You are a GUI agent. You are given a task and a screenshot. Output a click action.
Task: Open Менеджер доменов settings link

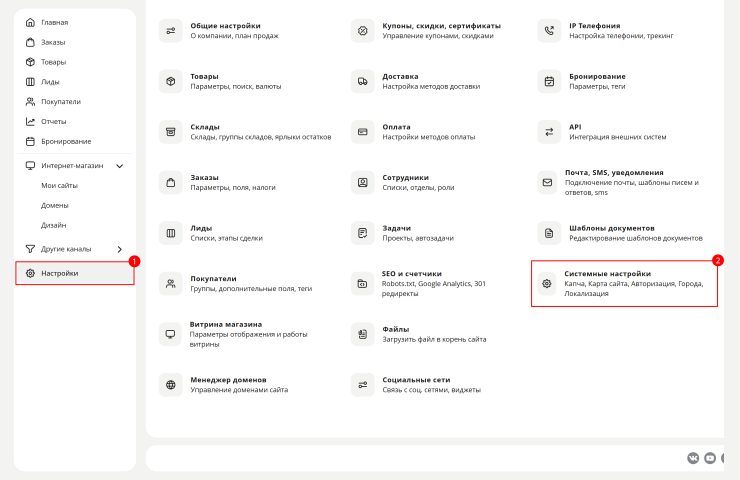point(228,380)
